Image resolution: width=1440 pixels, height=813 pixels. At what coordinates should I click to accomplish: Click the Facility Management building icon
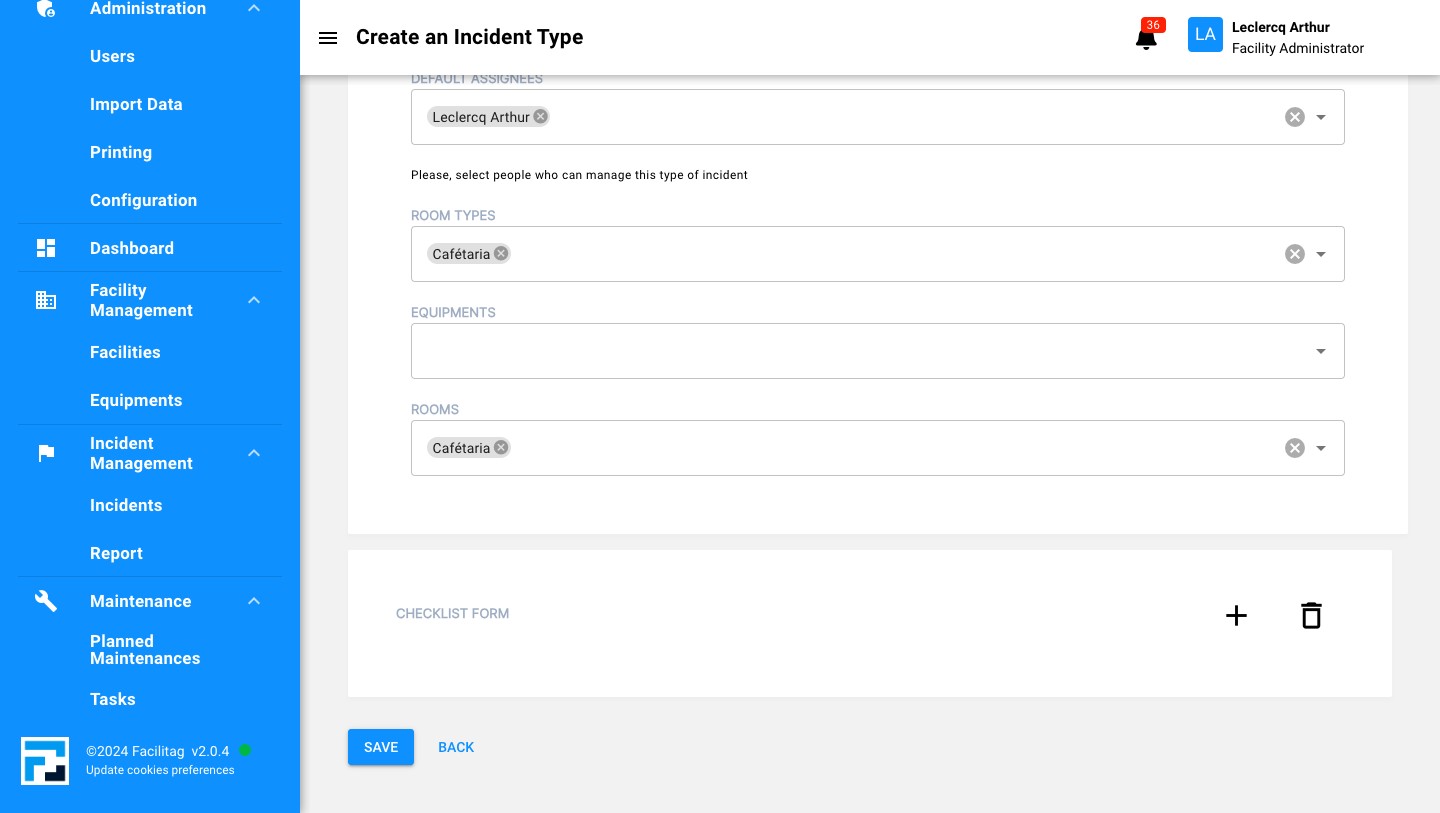pos(46,300)
